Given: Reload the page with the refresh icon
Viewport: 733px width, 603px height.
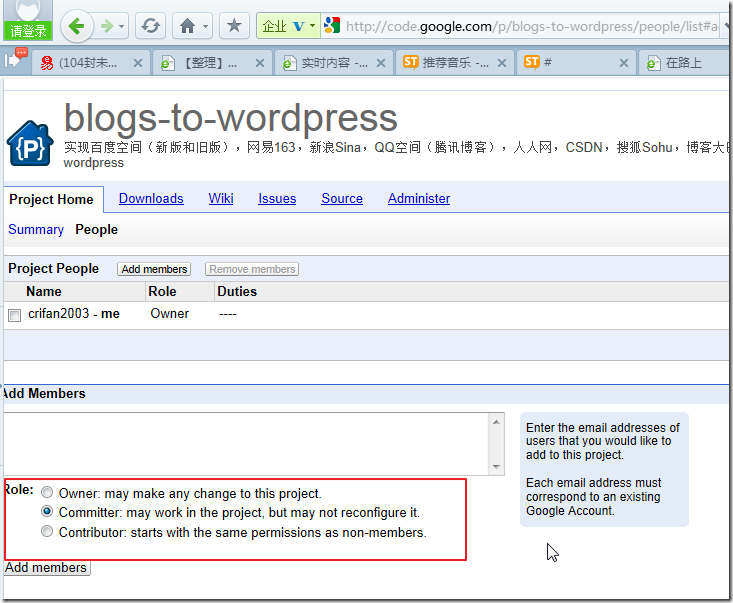Looking at the screenshot, I should (x=151, y=26).
